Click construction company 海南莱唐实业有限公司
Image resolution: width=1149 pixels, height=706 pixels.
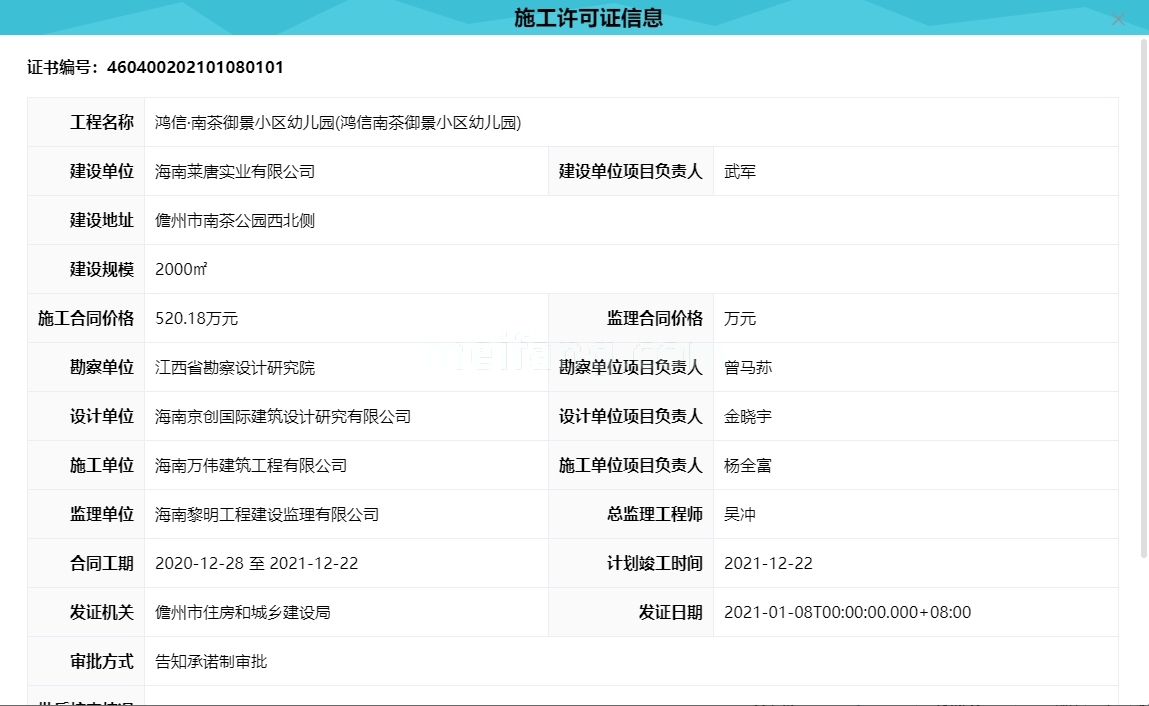(235, 172)
